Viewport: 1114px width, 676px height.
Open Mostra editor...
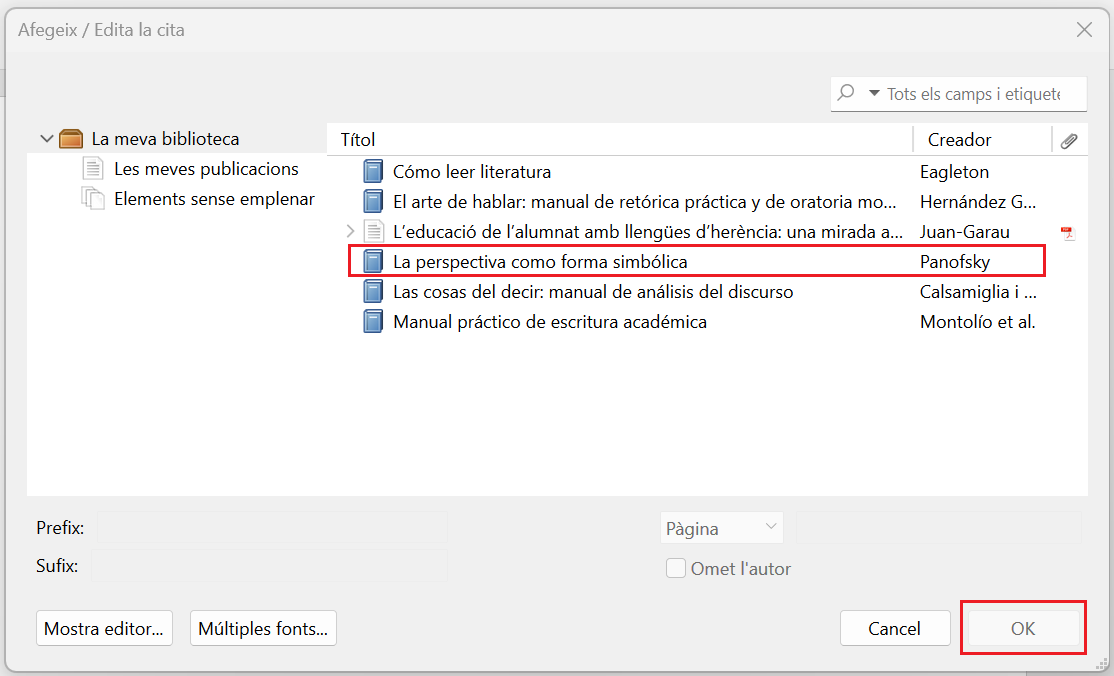click(x=104, y=628)
